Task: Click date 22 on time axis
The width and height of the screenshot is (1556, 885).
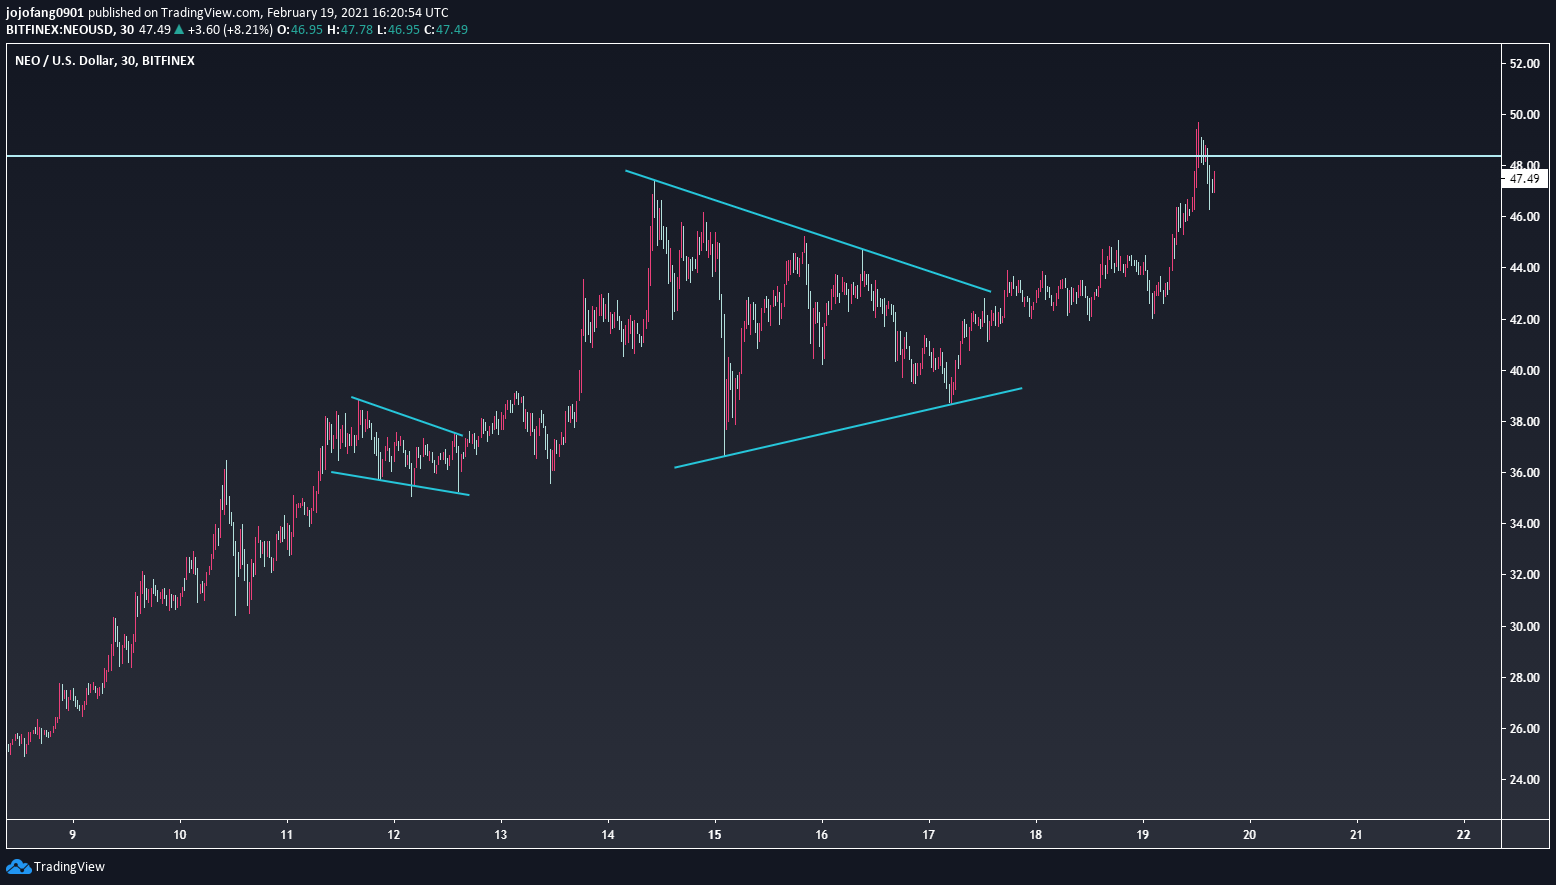Action: (x=1464, y=834)
